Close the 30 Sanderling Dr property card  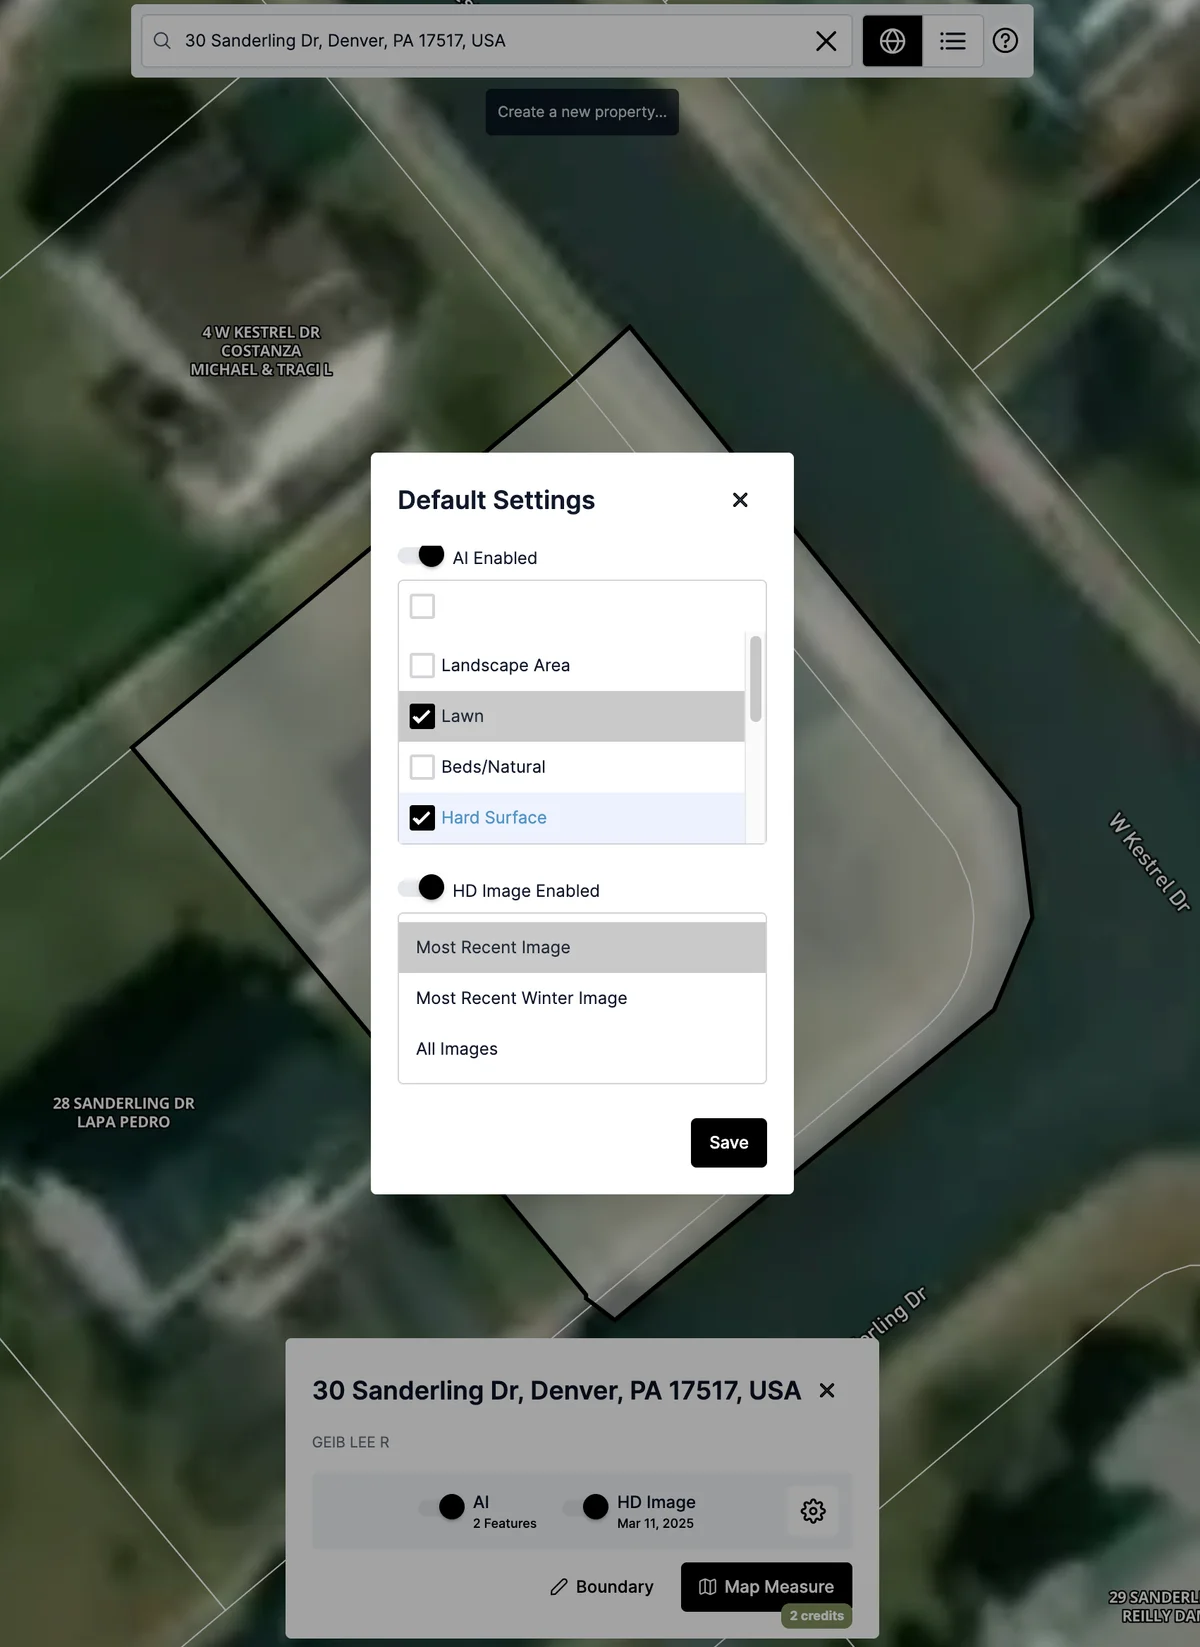pos(827,1390)
